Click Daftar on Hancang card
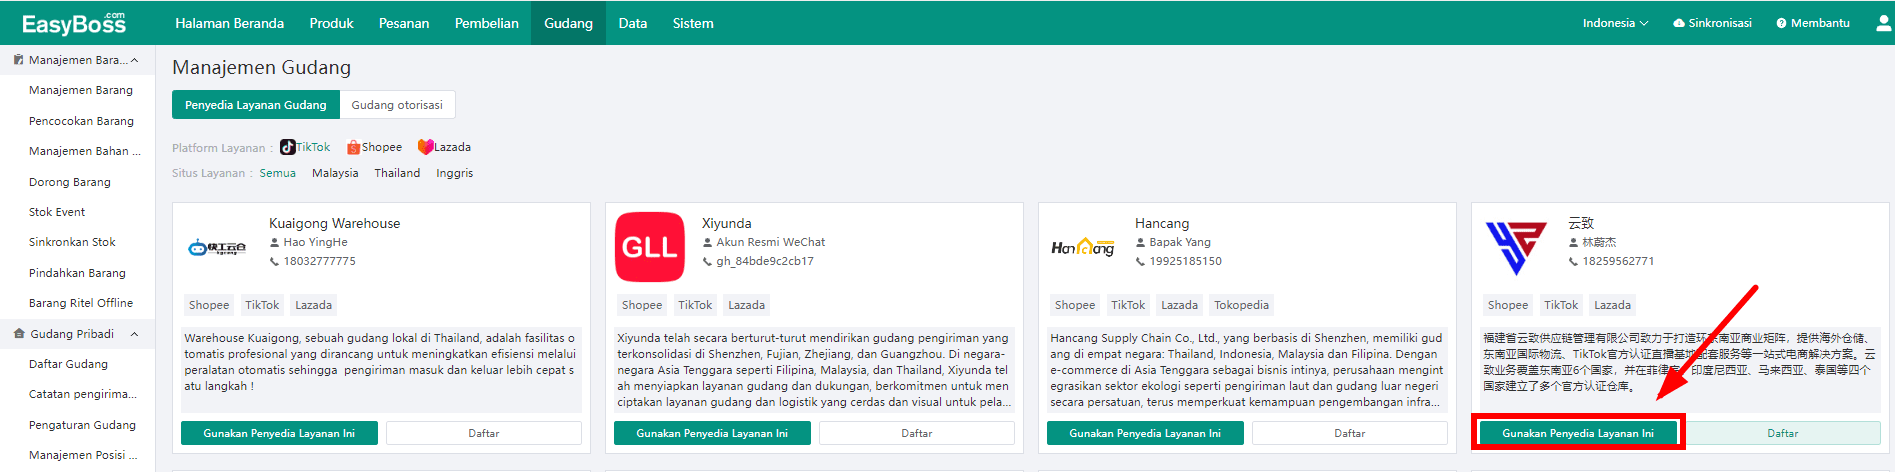The width and height of the screenshot is (1895, 472). point(1350,433)
